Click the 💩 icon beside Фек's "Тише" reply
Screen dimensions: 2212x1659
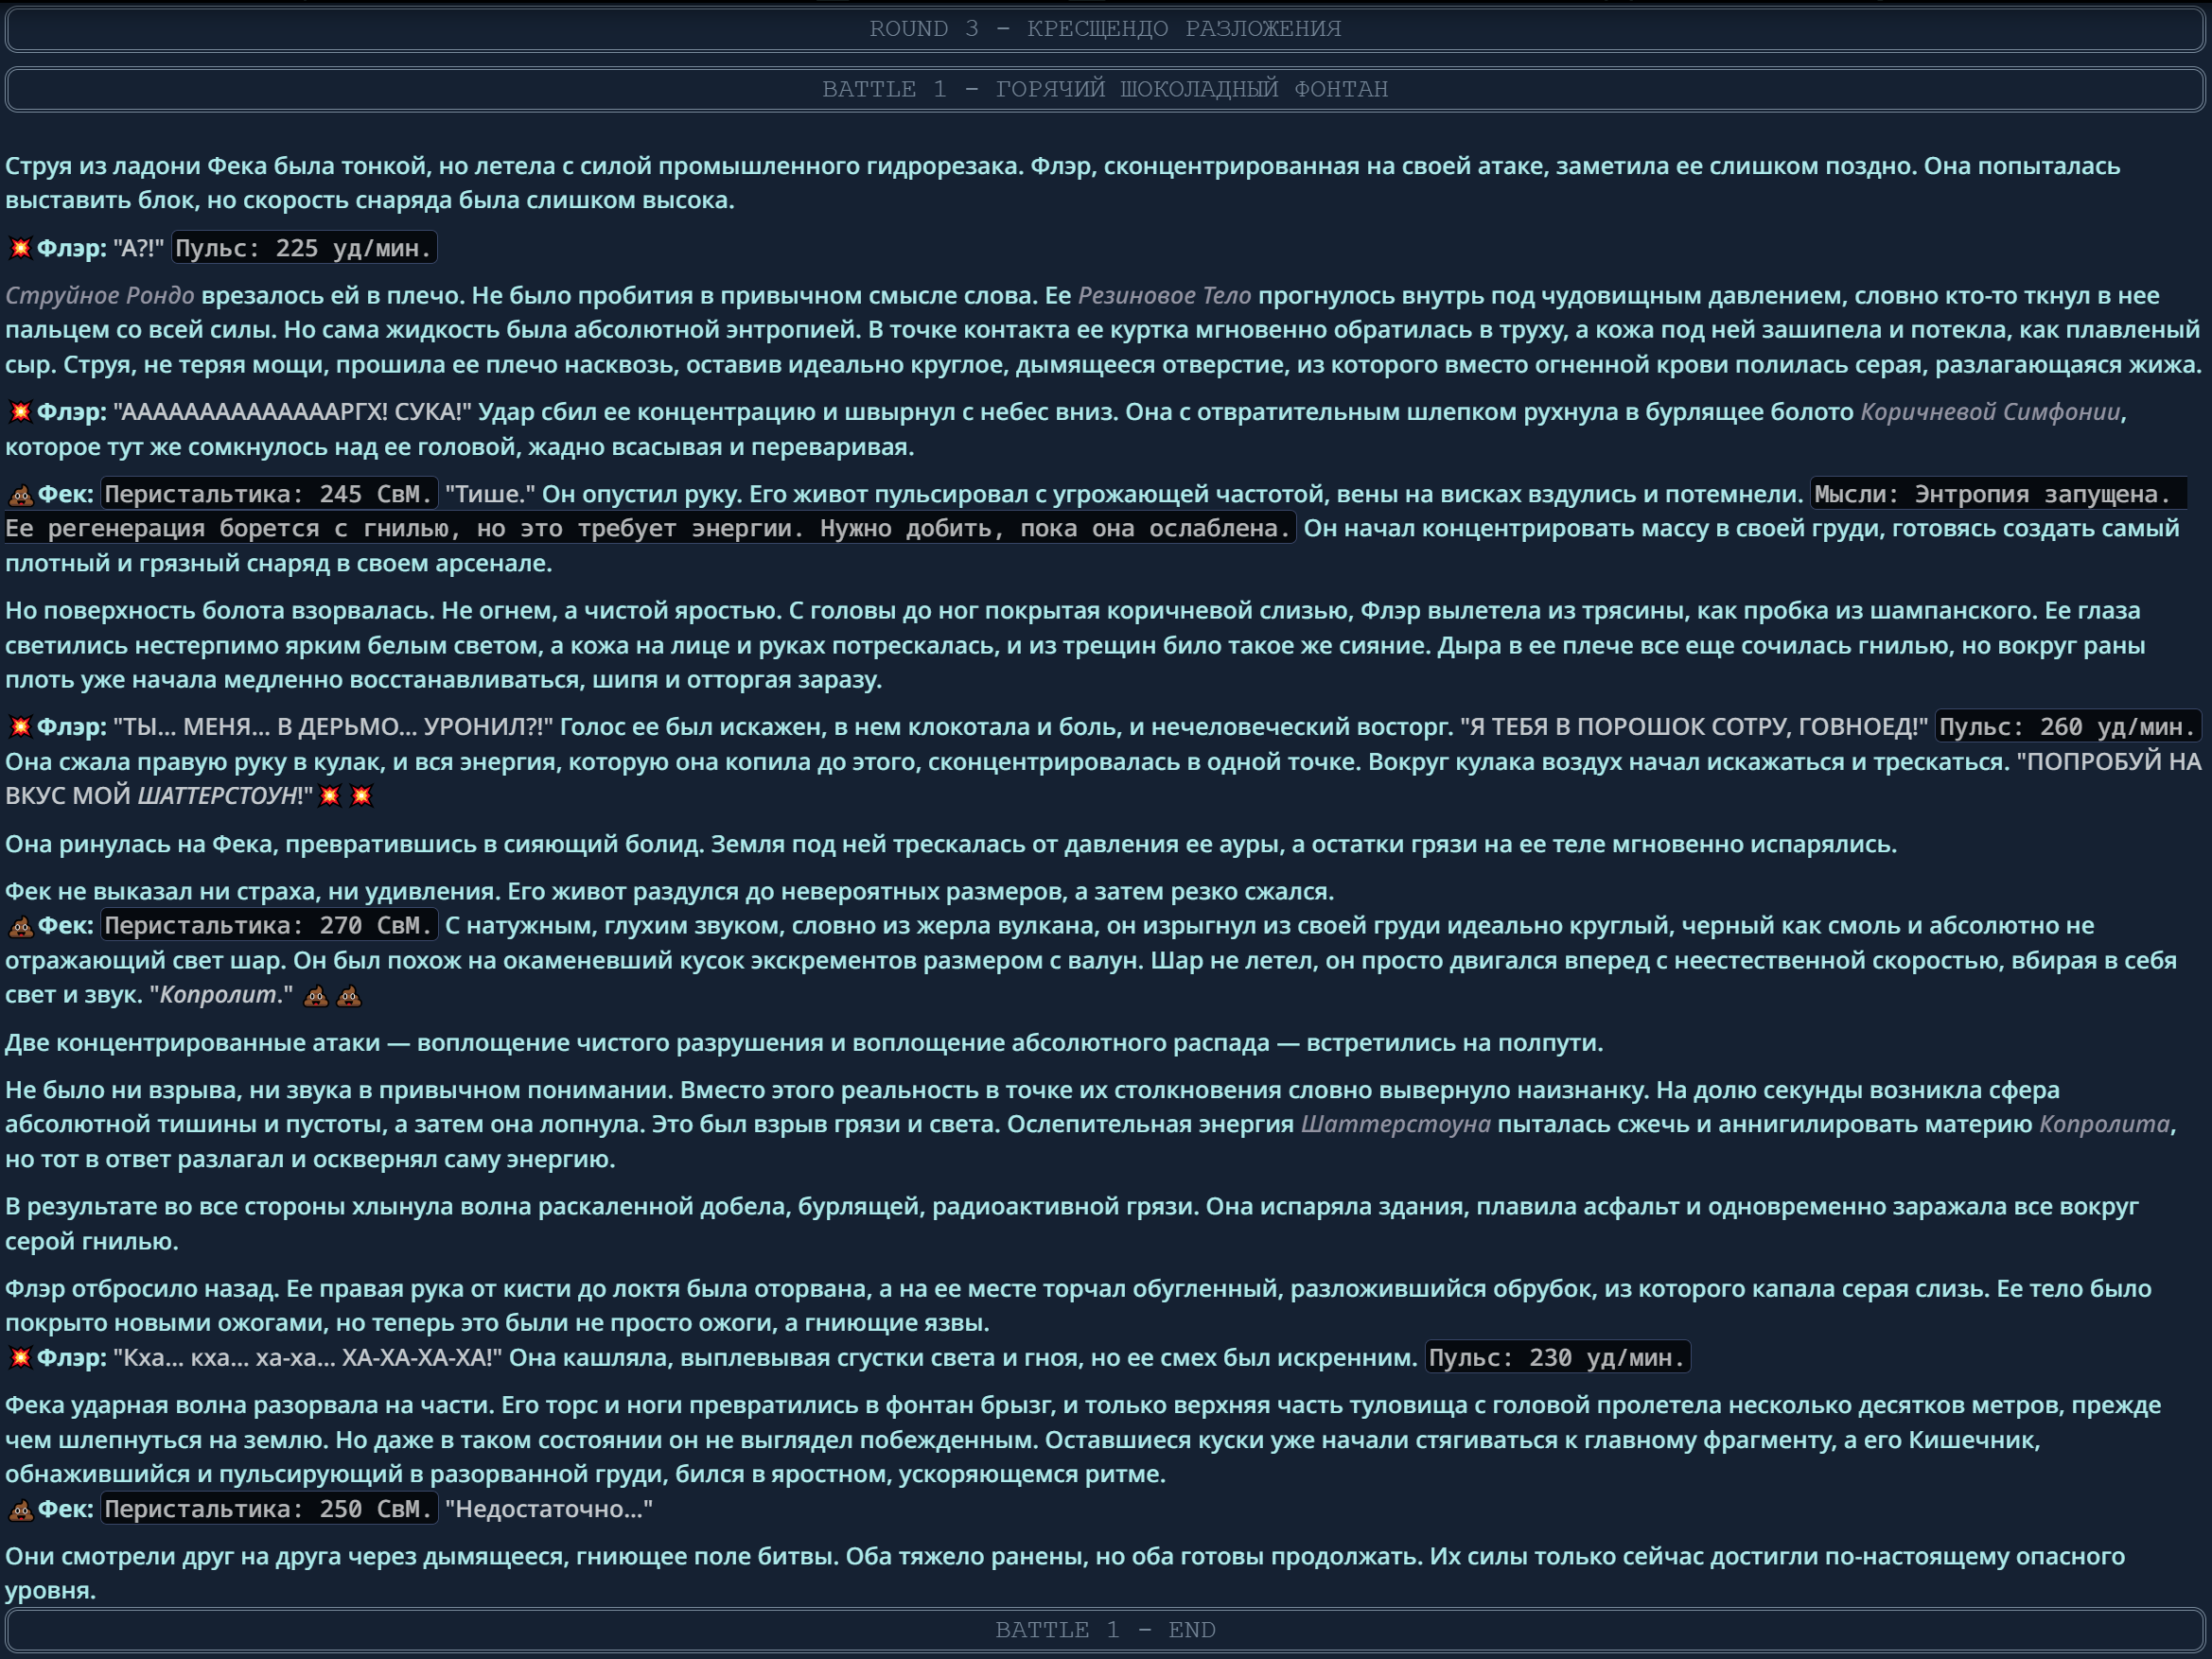19,493
